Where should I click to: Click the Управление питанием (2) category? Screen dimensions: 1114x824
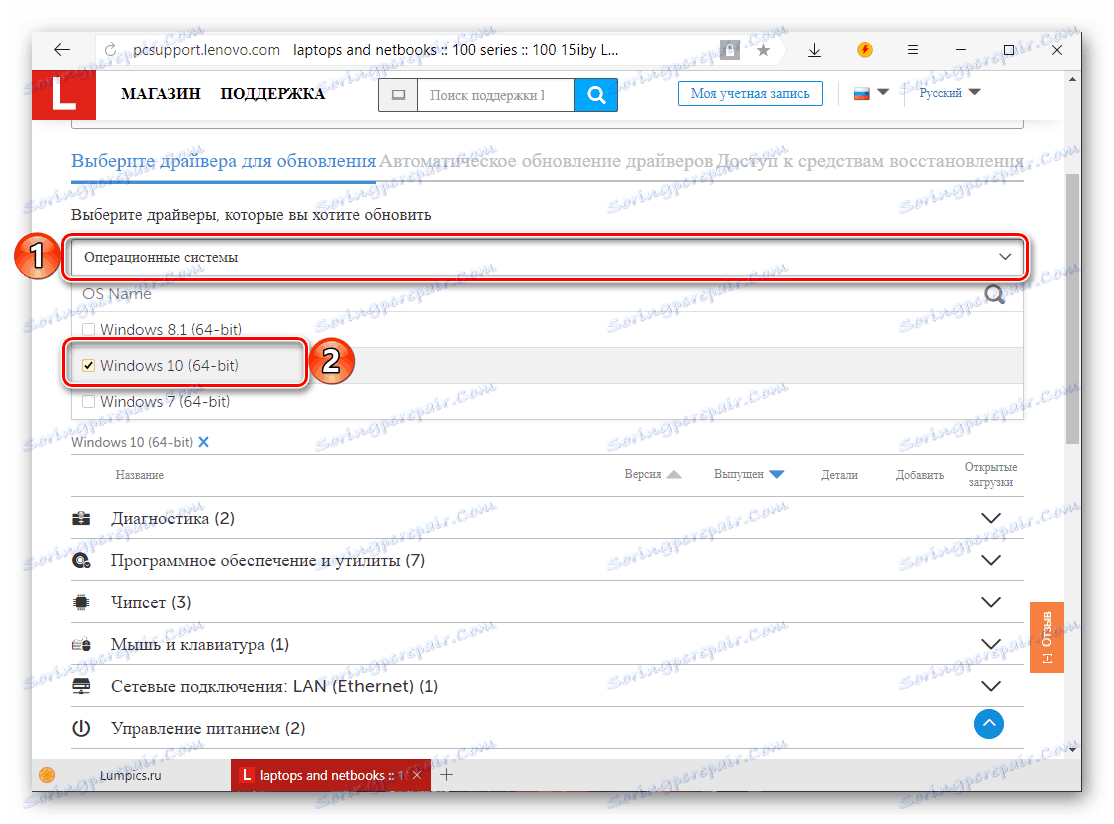tap(207, 729)
